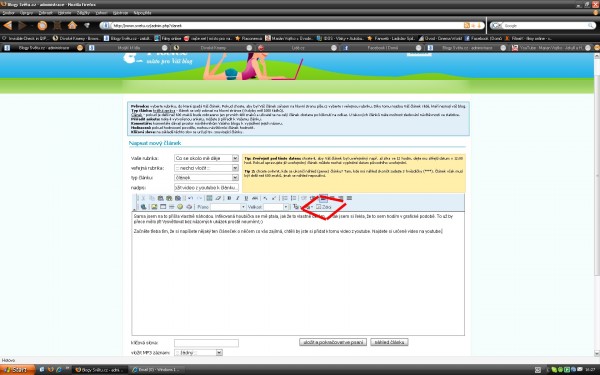Open the font (Písmo) combo box

click(x=228, y=207)
